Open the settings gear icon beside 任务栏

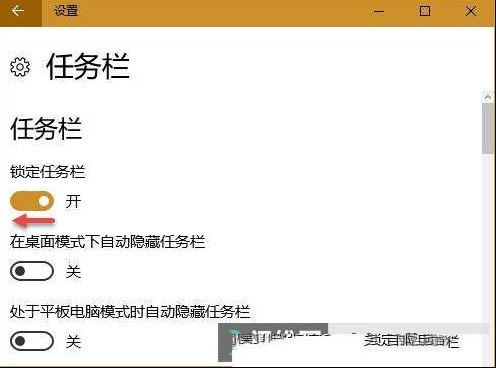pos(20,67)
